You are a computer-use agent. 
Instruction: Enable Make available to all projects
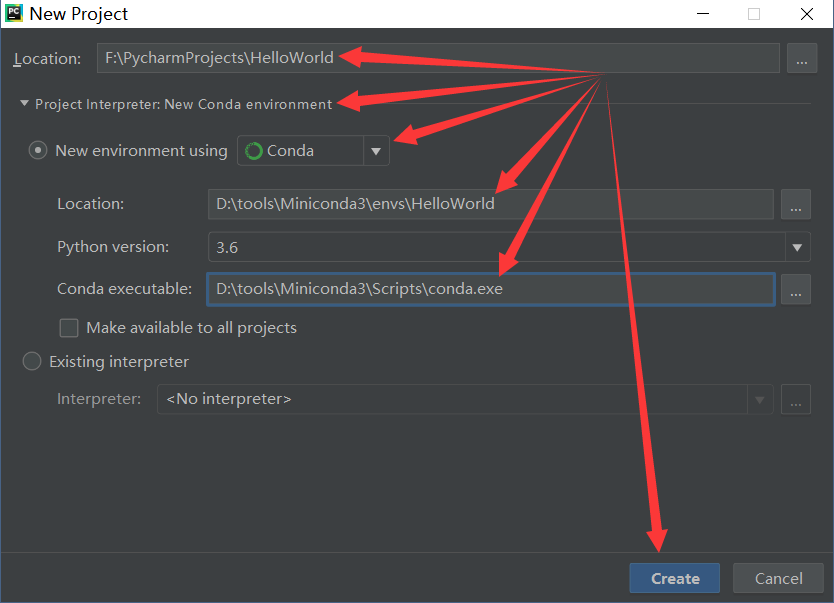[x=68, y=327]
